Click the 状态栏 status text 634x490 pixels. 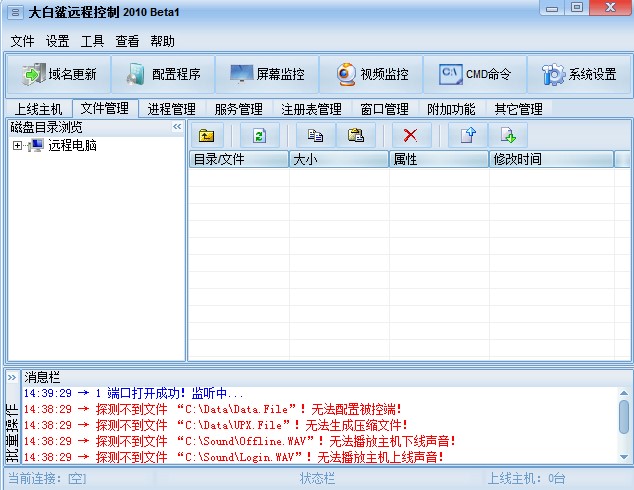click(317, 479)
